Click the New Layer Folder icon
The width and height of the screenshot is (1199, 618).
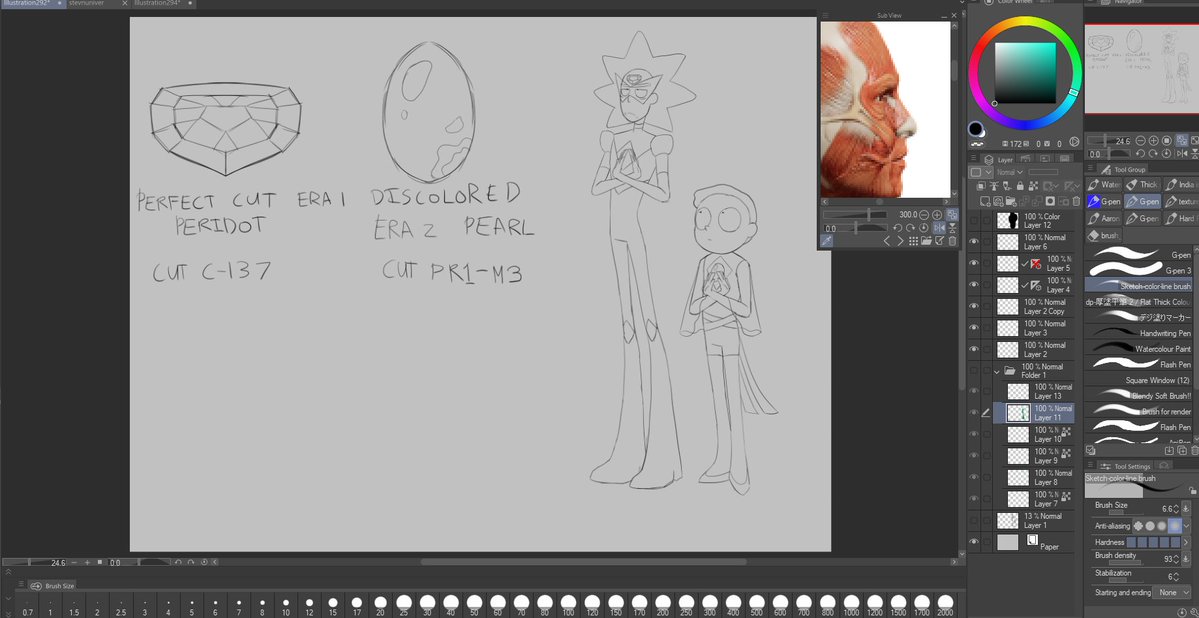1011,201
